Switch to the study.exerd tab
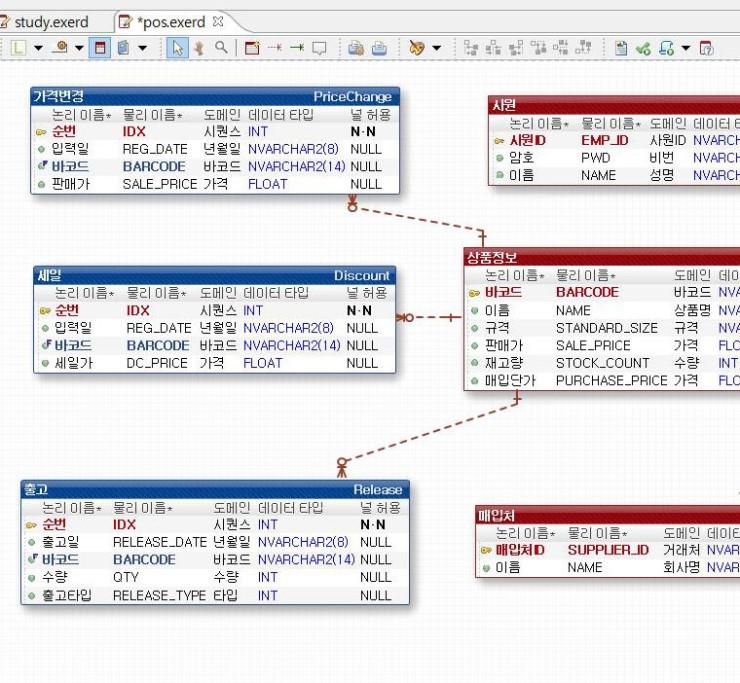The height and width of the screenshot is (683, 740). coord(48,21)
